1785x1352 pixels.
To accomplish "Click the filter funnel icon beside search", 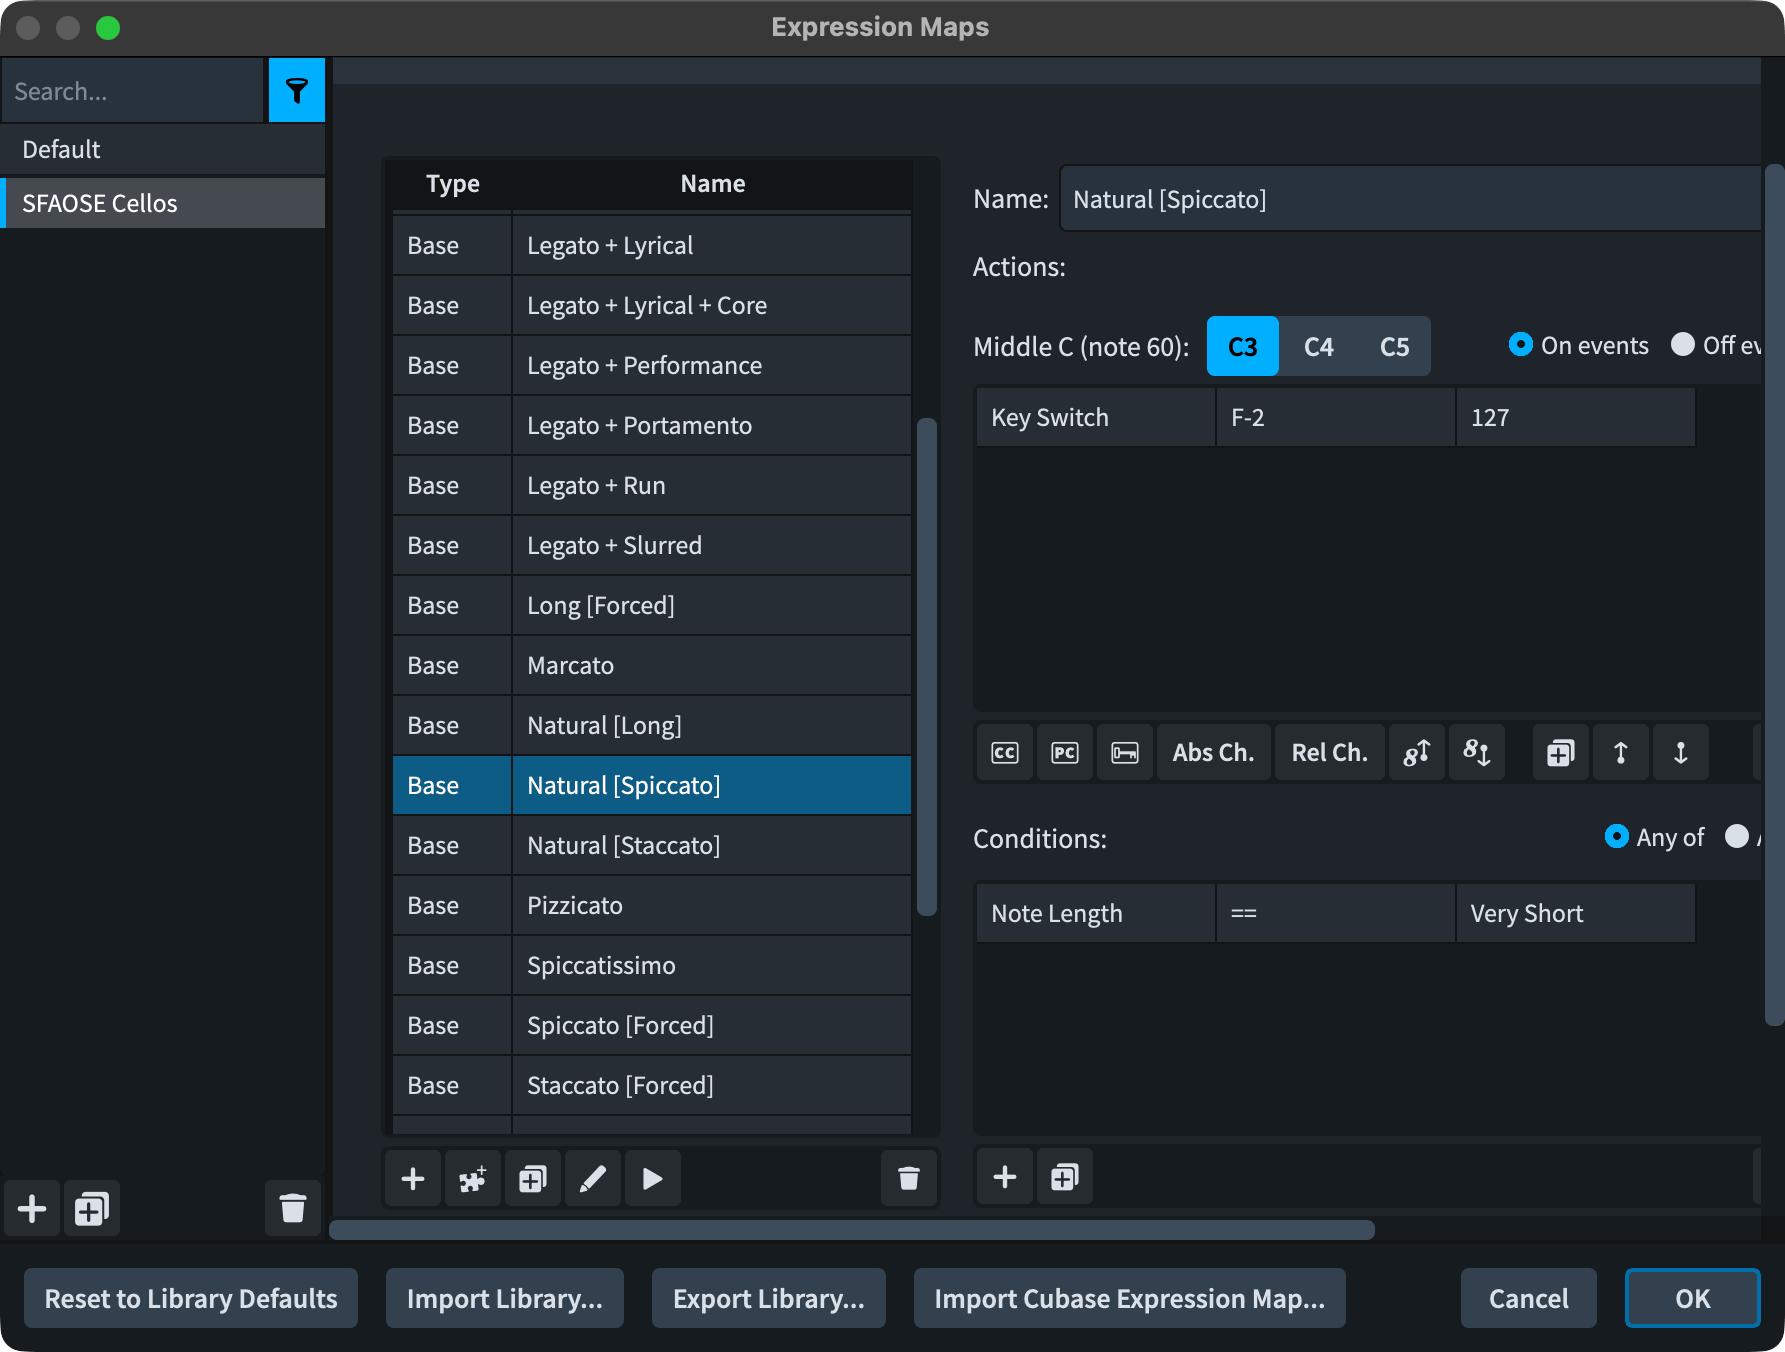I will pos(296,91).
